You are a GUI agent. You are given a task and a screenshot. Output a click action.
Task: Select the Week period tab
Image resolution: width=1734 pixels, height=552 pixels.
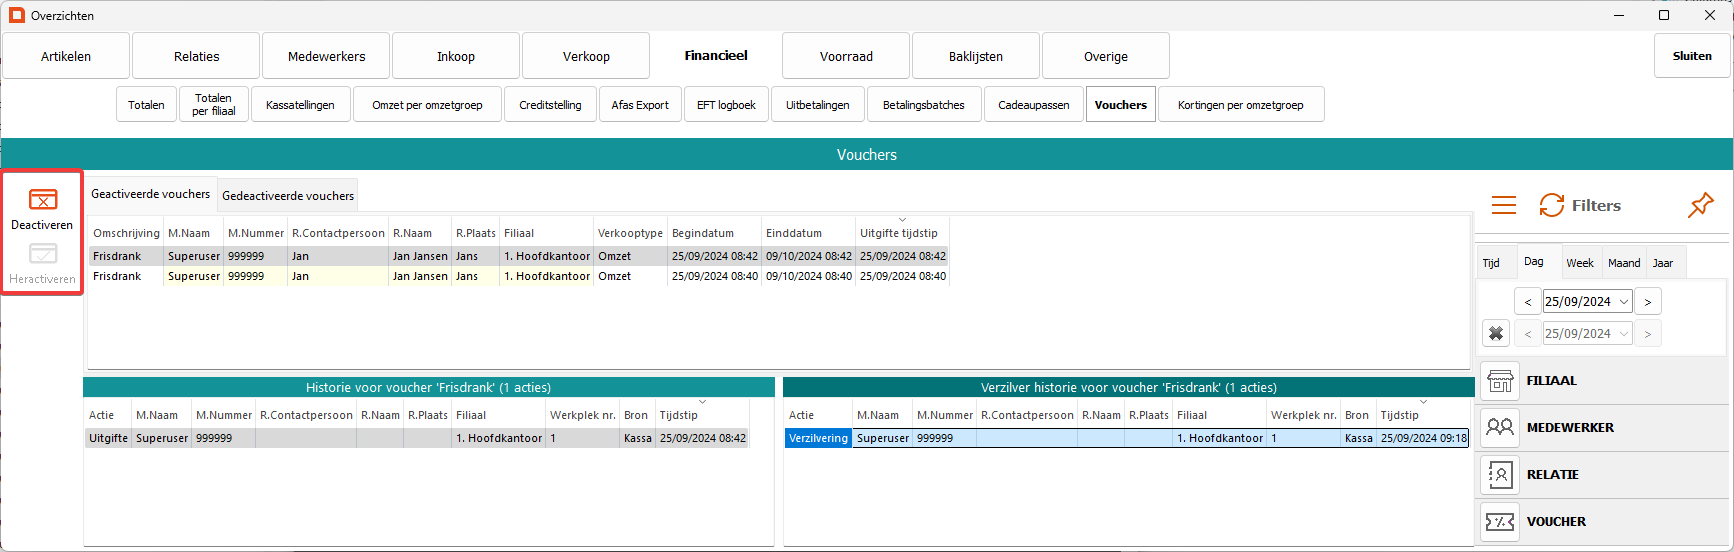coord(1579,263)
